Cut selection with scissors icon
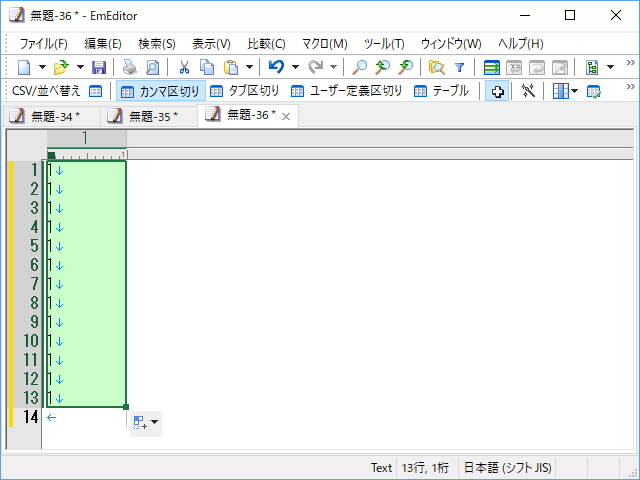The height and width of the screenshot is (480, 640). tap(184, 67)
